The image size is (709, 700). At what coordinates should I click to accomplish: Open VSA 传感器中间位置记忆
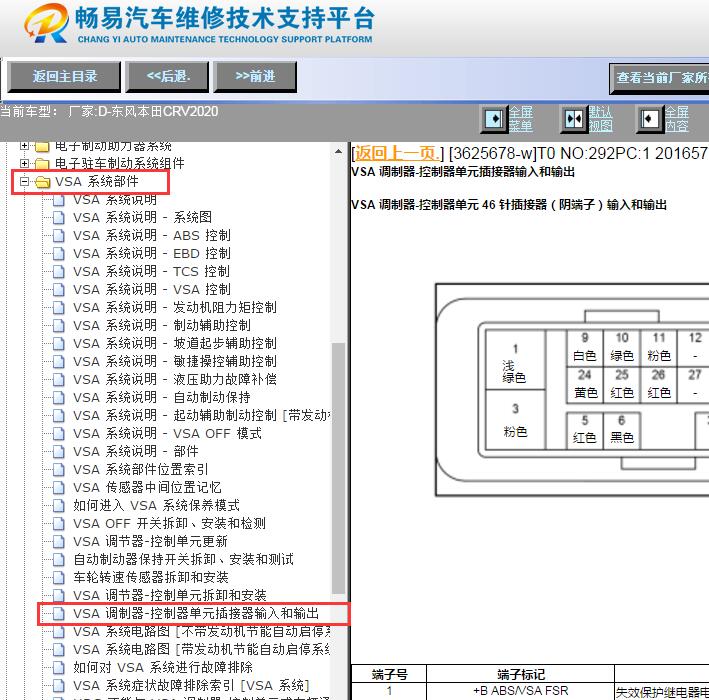(x=147, y=487)
